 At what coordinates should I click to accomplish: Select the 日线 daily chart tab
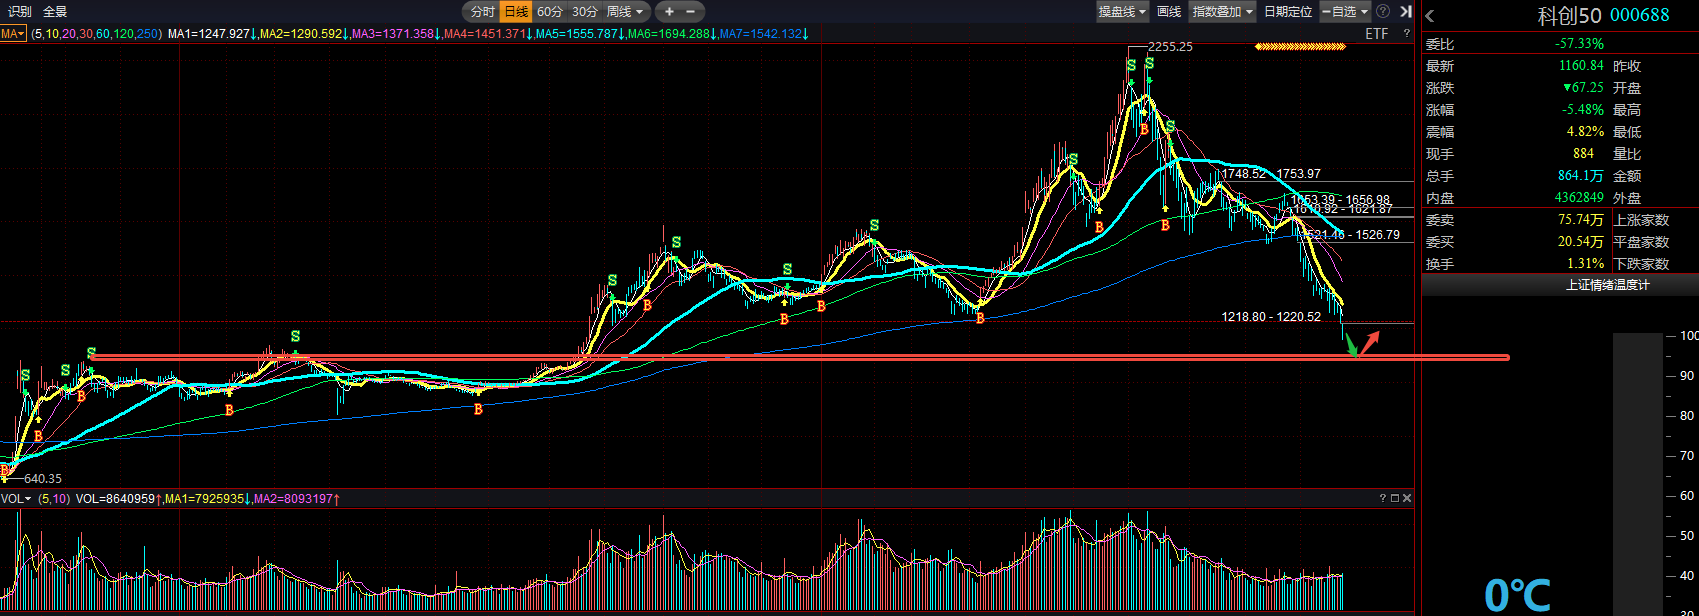click(516, 12)
